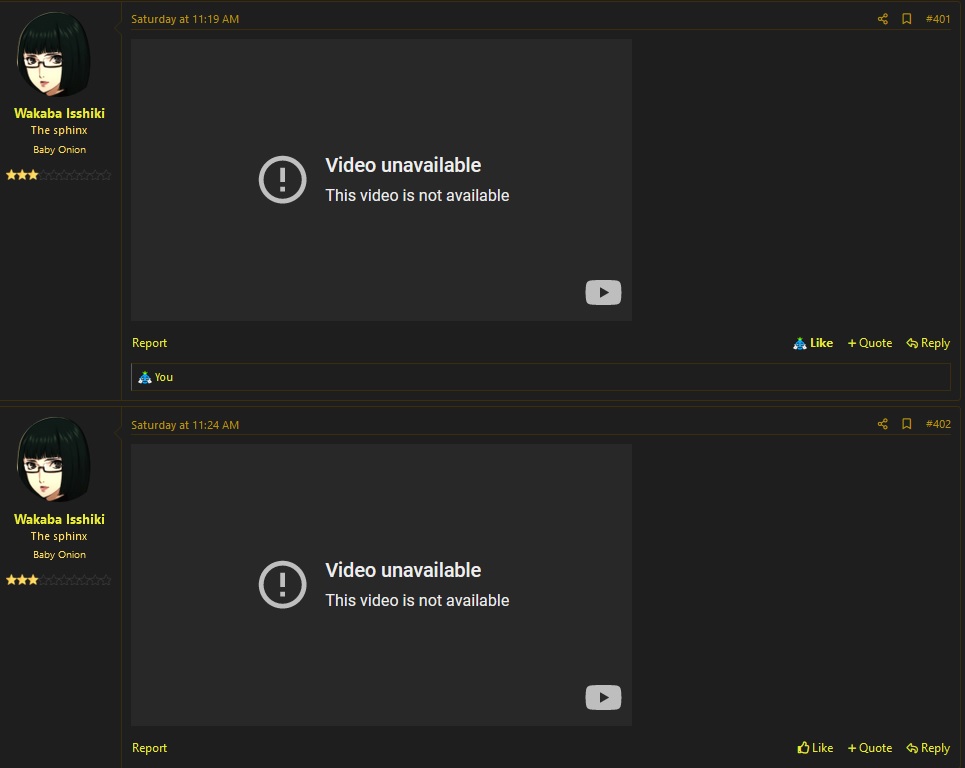The height and width of the screenshot is (768, 965).
Task: Report post #401
Action: tap(149, 343)
